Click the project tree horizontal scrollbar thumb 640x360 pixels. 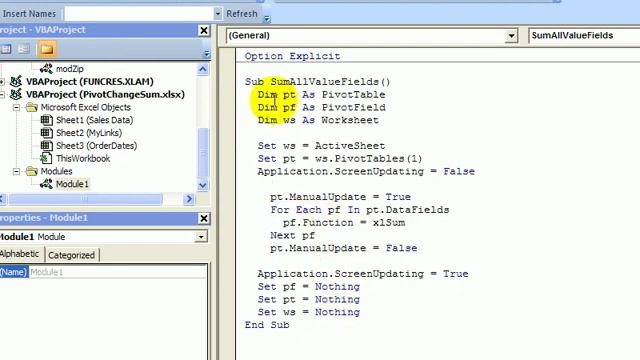(85, 199)
